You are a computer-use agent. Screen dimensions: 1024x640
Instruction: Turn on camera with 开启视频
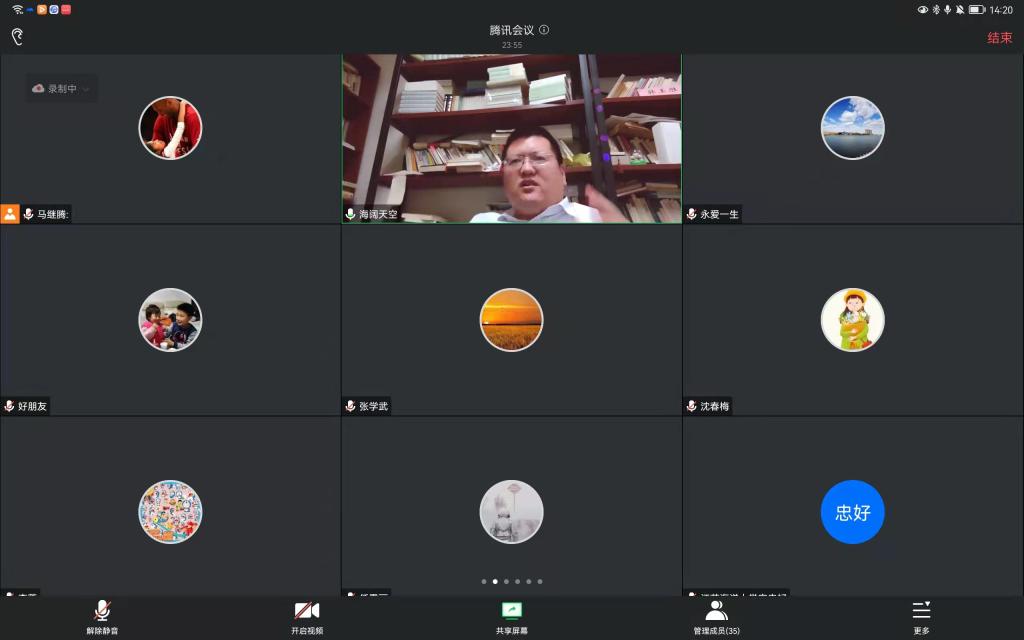point(307,610)
